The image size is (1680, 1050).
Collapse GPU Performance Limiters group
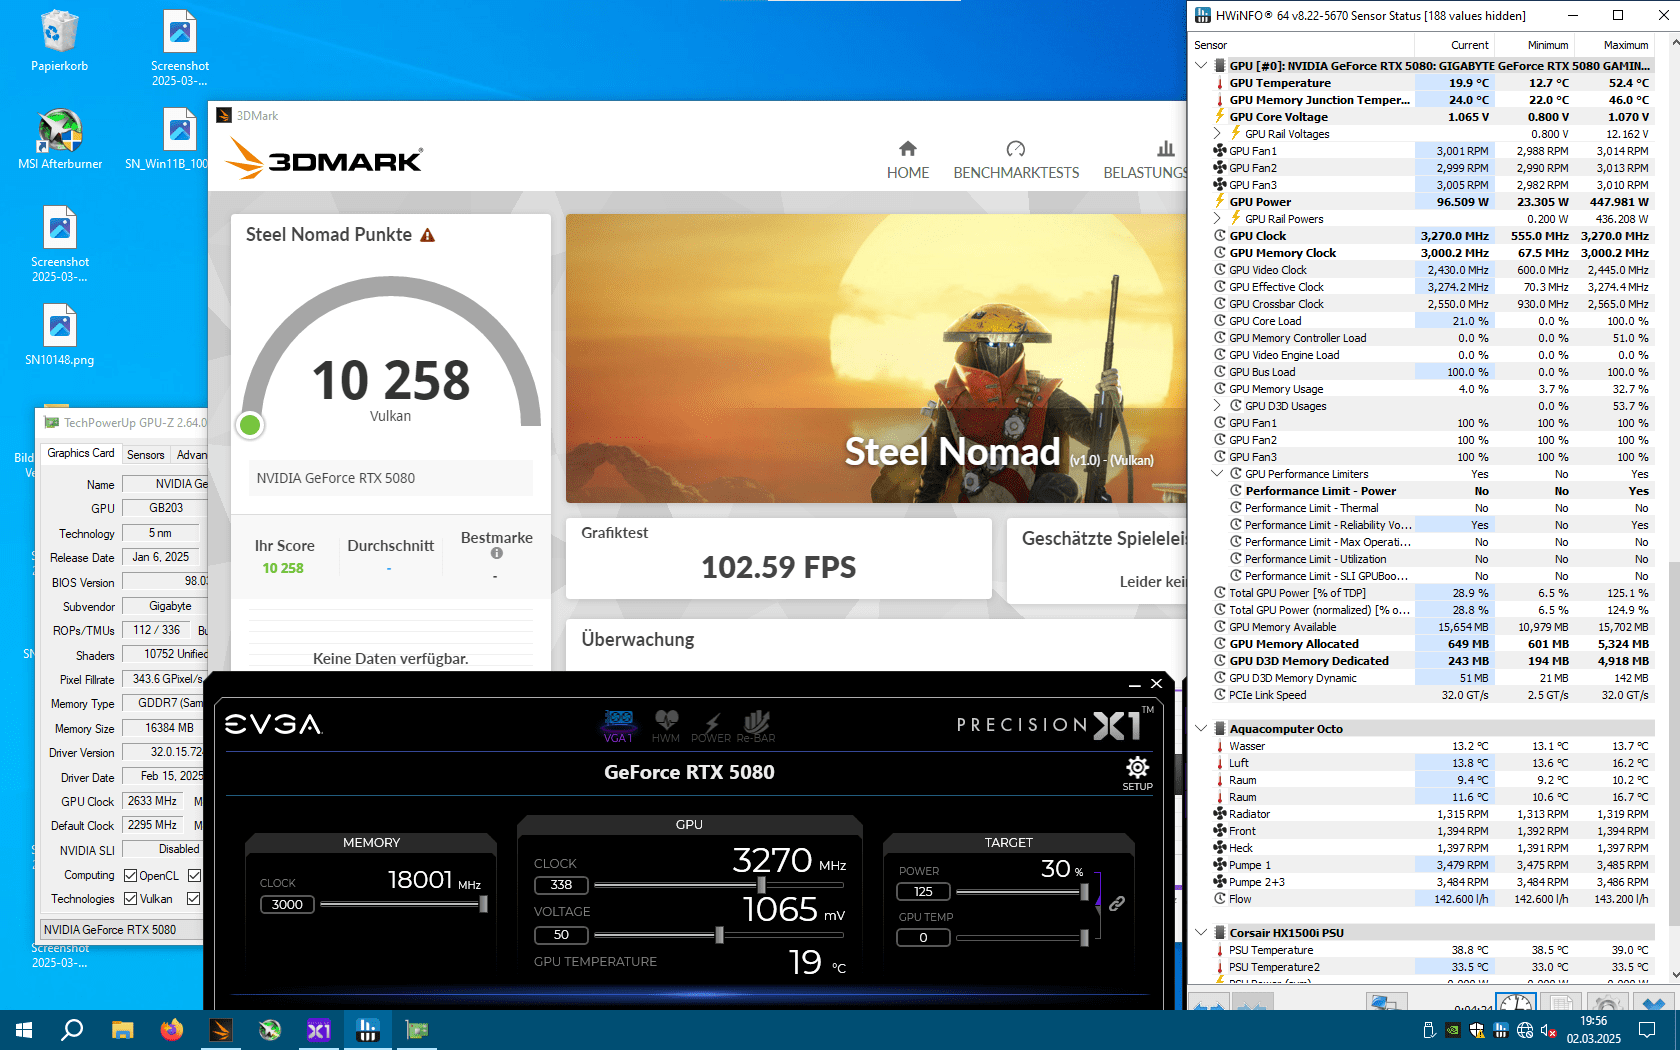1217,474
